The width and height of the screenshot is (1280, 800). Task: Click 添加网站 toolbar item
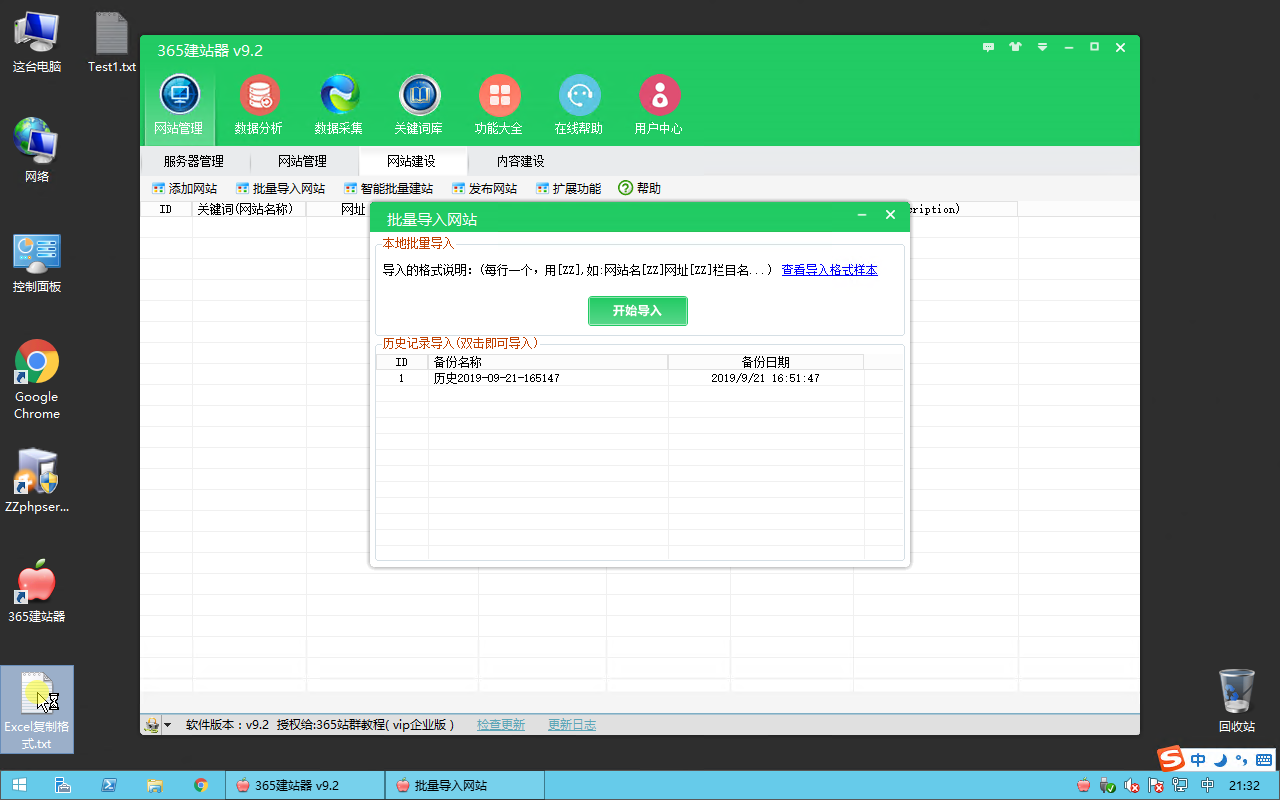184,188
